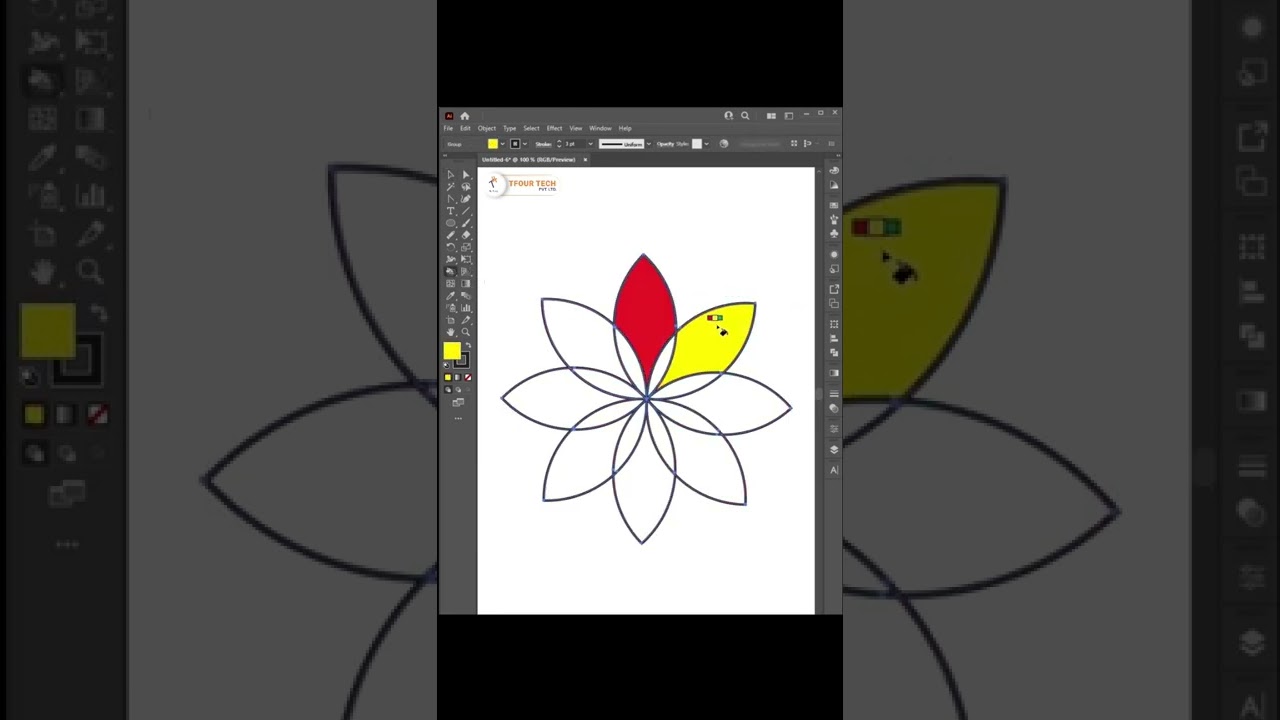Select the Gradient tool in toolbar

click(466, 283)
